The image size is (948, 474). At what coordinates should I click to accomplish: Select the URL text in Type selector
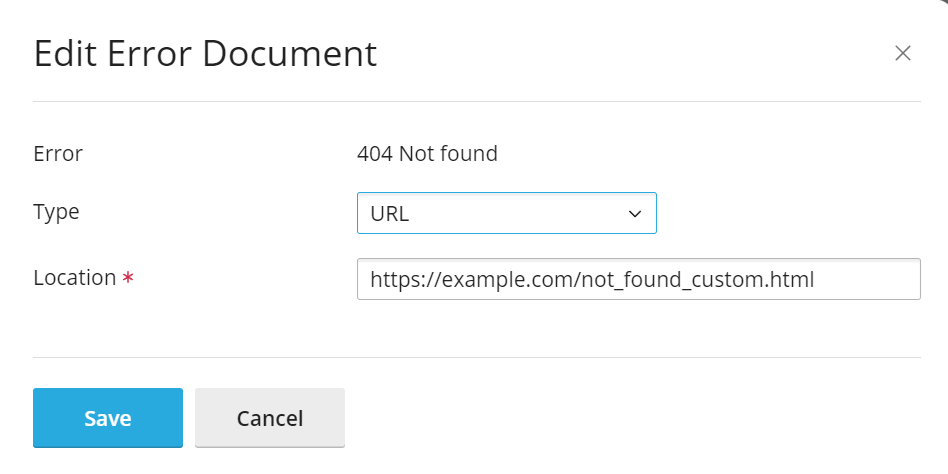[x=390, y=214]
